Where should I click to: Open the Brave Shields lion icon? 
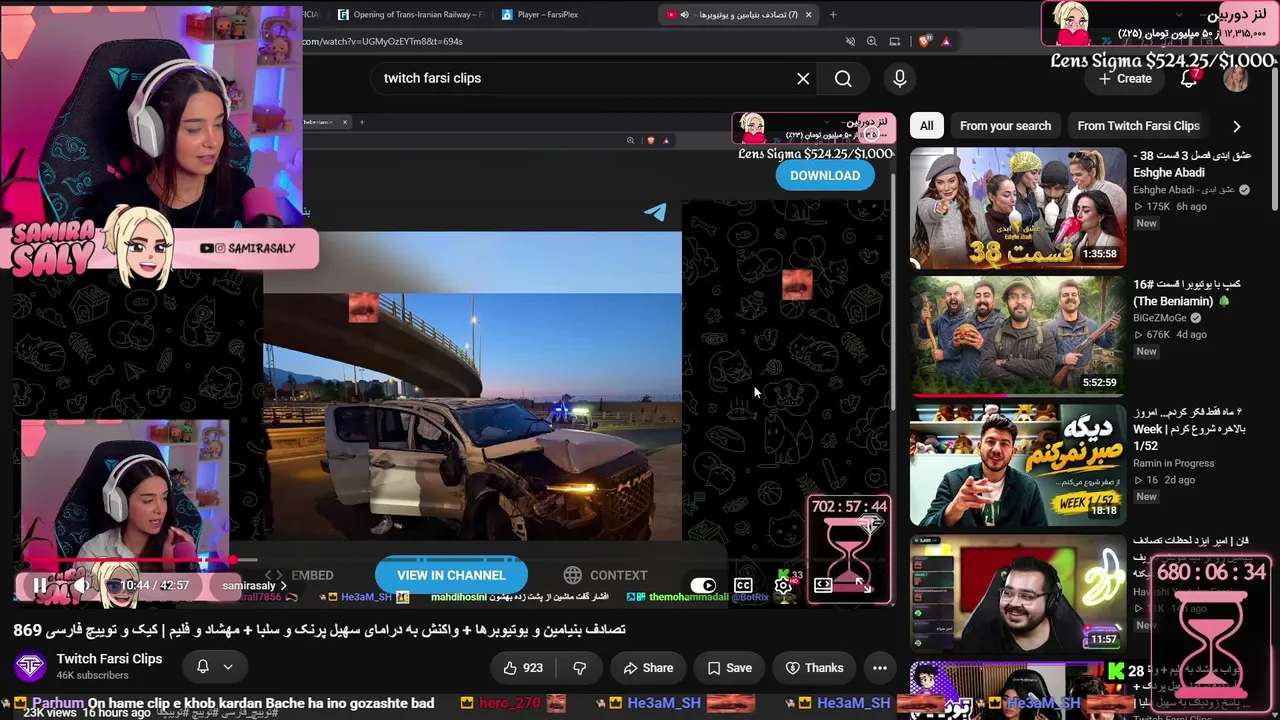tap(924, 41)
